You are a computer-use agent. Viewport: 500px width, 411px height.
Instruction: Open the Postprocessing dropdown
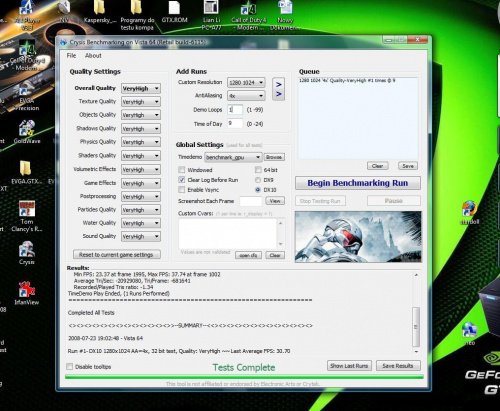[141, 197]
